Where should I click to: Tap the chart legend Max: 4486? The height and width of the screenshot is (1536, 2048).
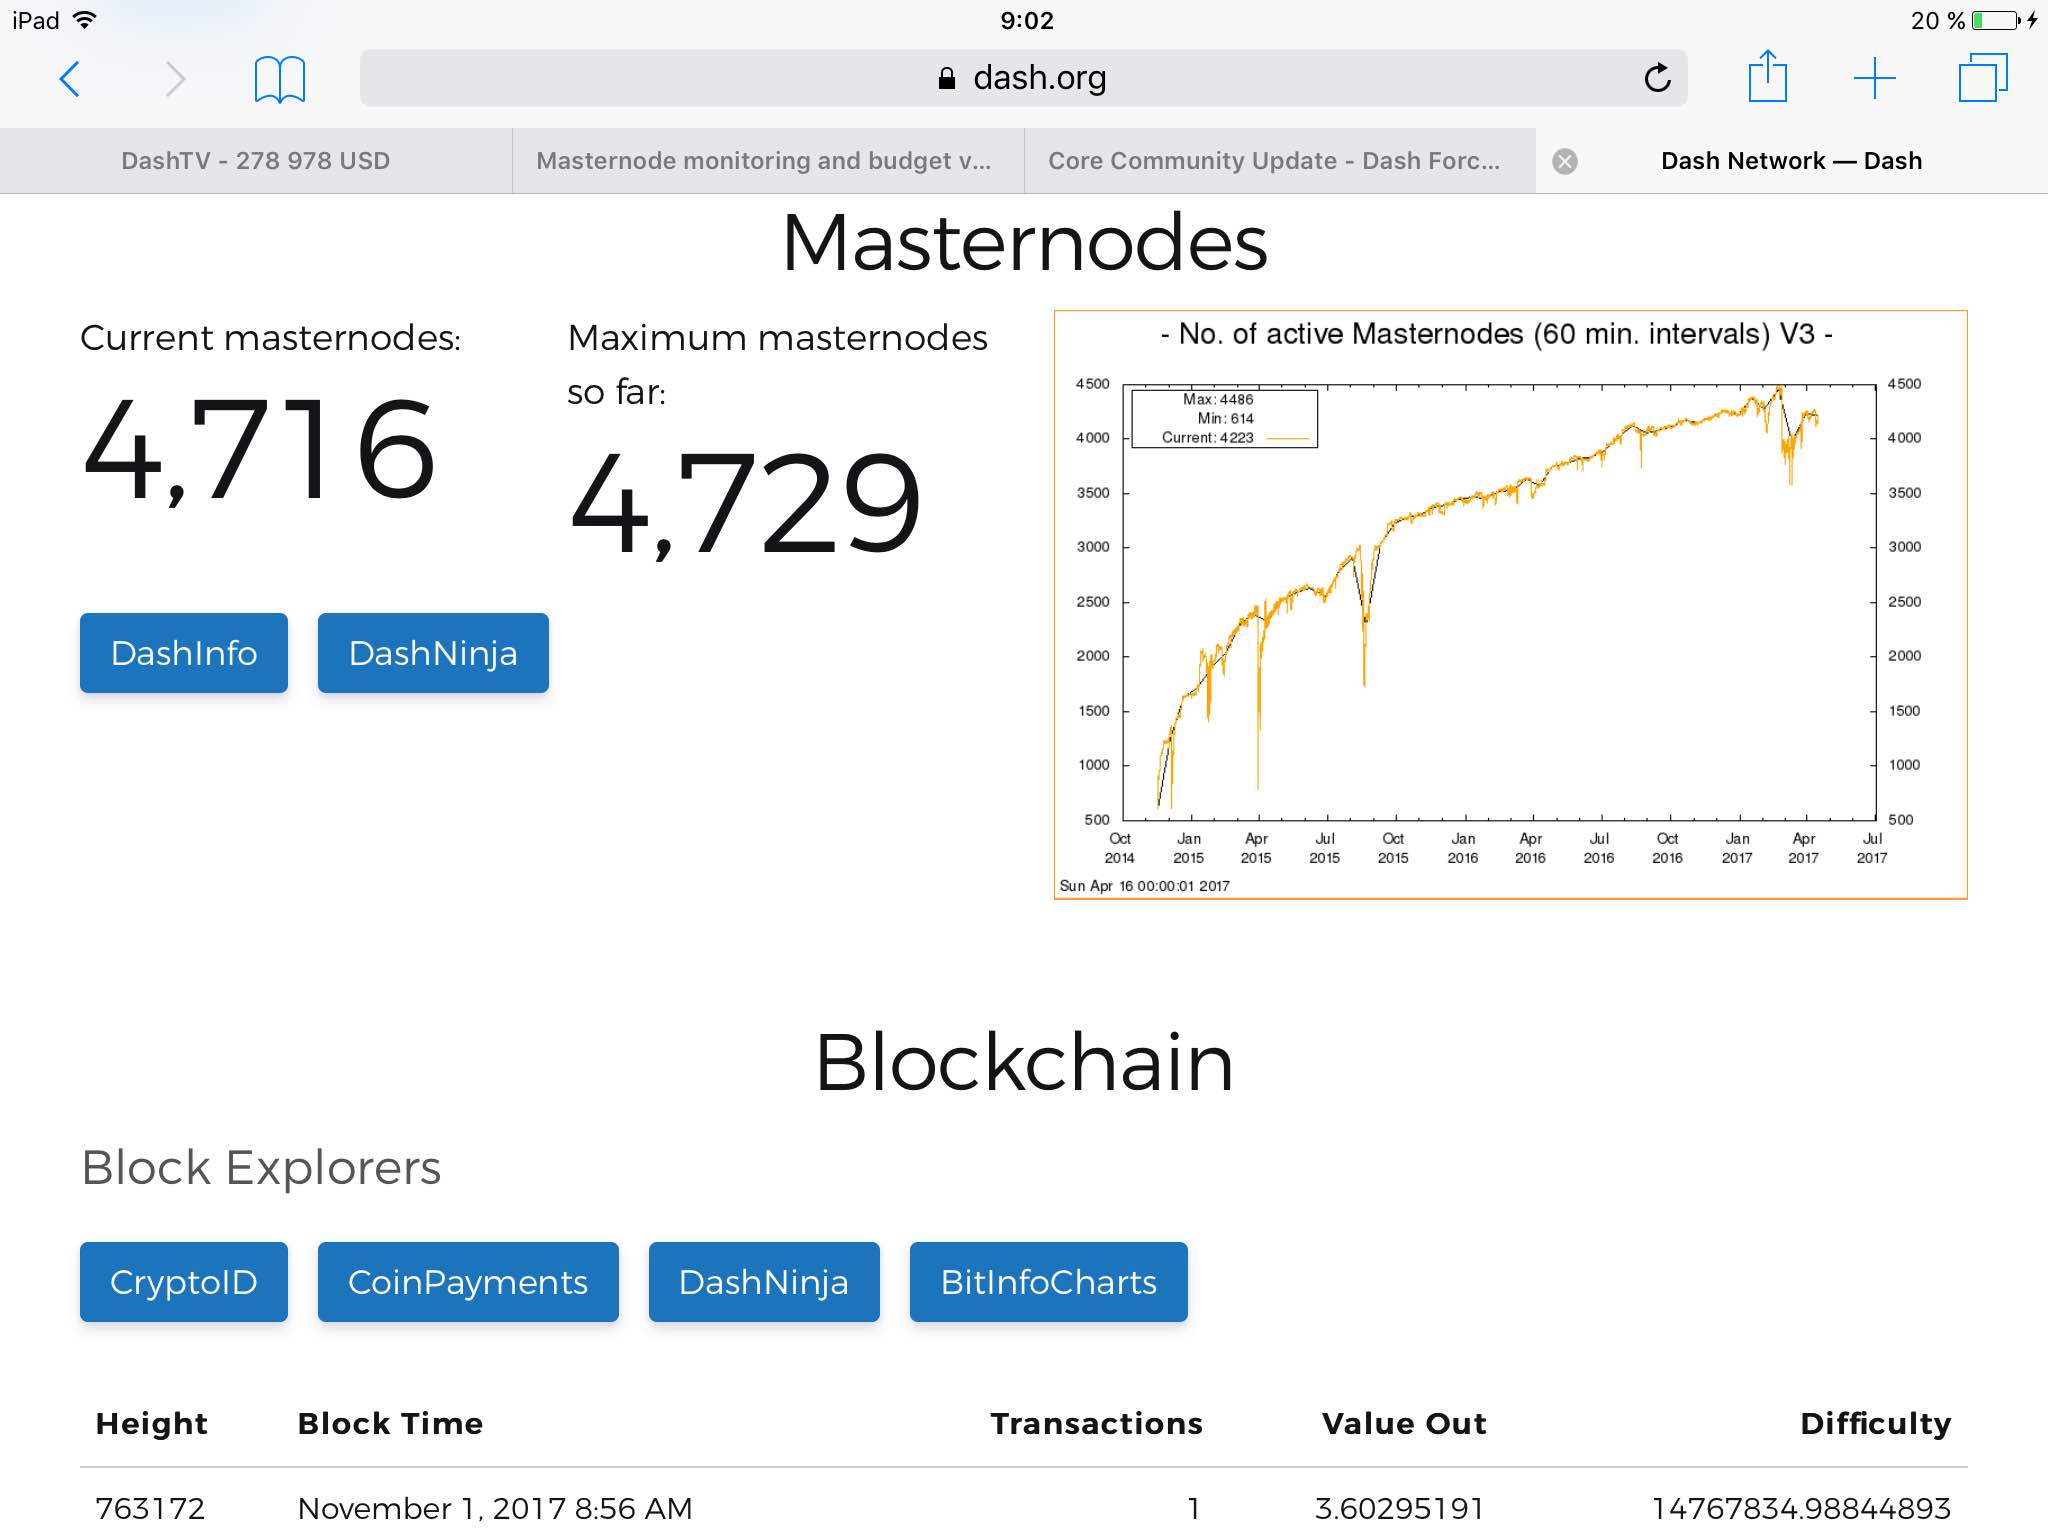tap(1217, 399)
